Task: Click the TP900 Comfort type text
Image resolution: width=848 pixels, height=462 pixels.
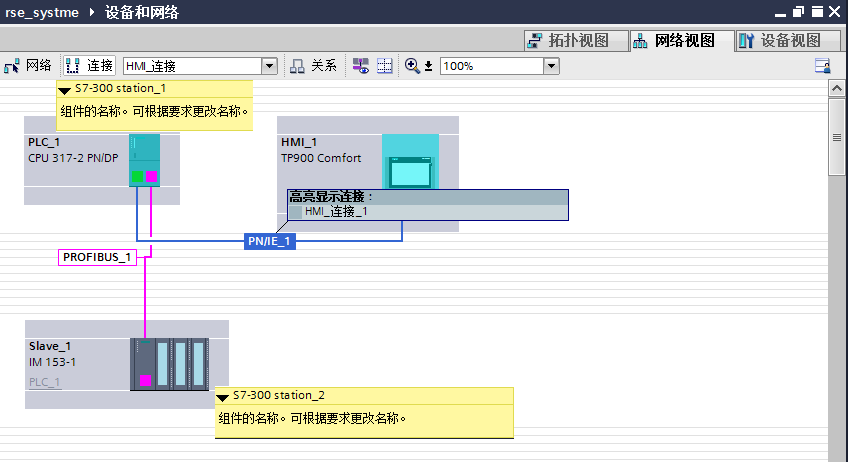Action: [321, 158]
